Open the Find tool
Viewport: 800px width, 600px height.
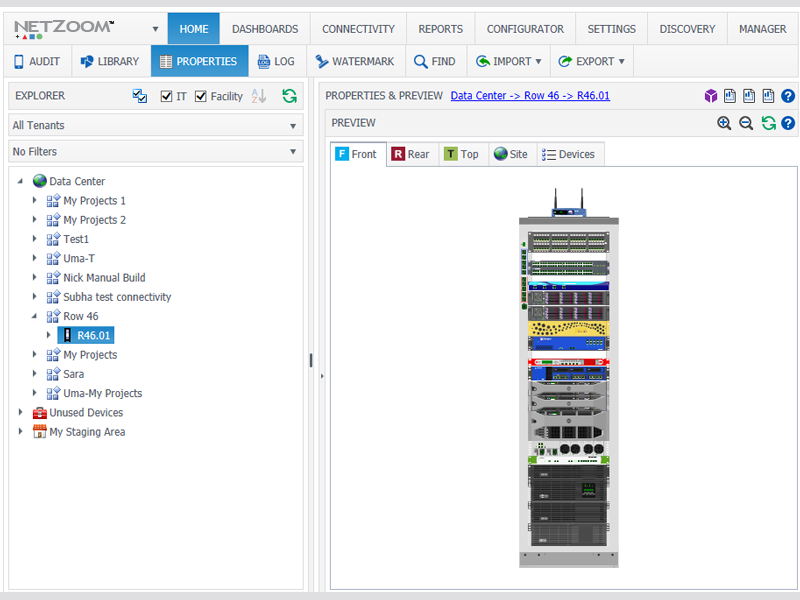(435, 61)
